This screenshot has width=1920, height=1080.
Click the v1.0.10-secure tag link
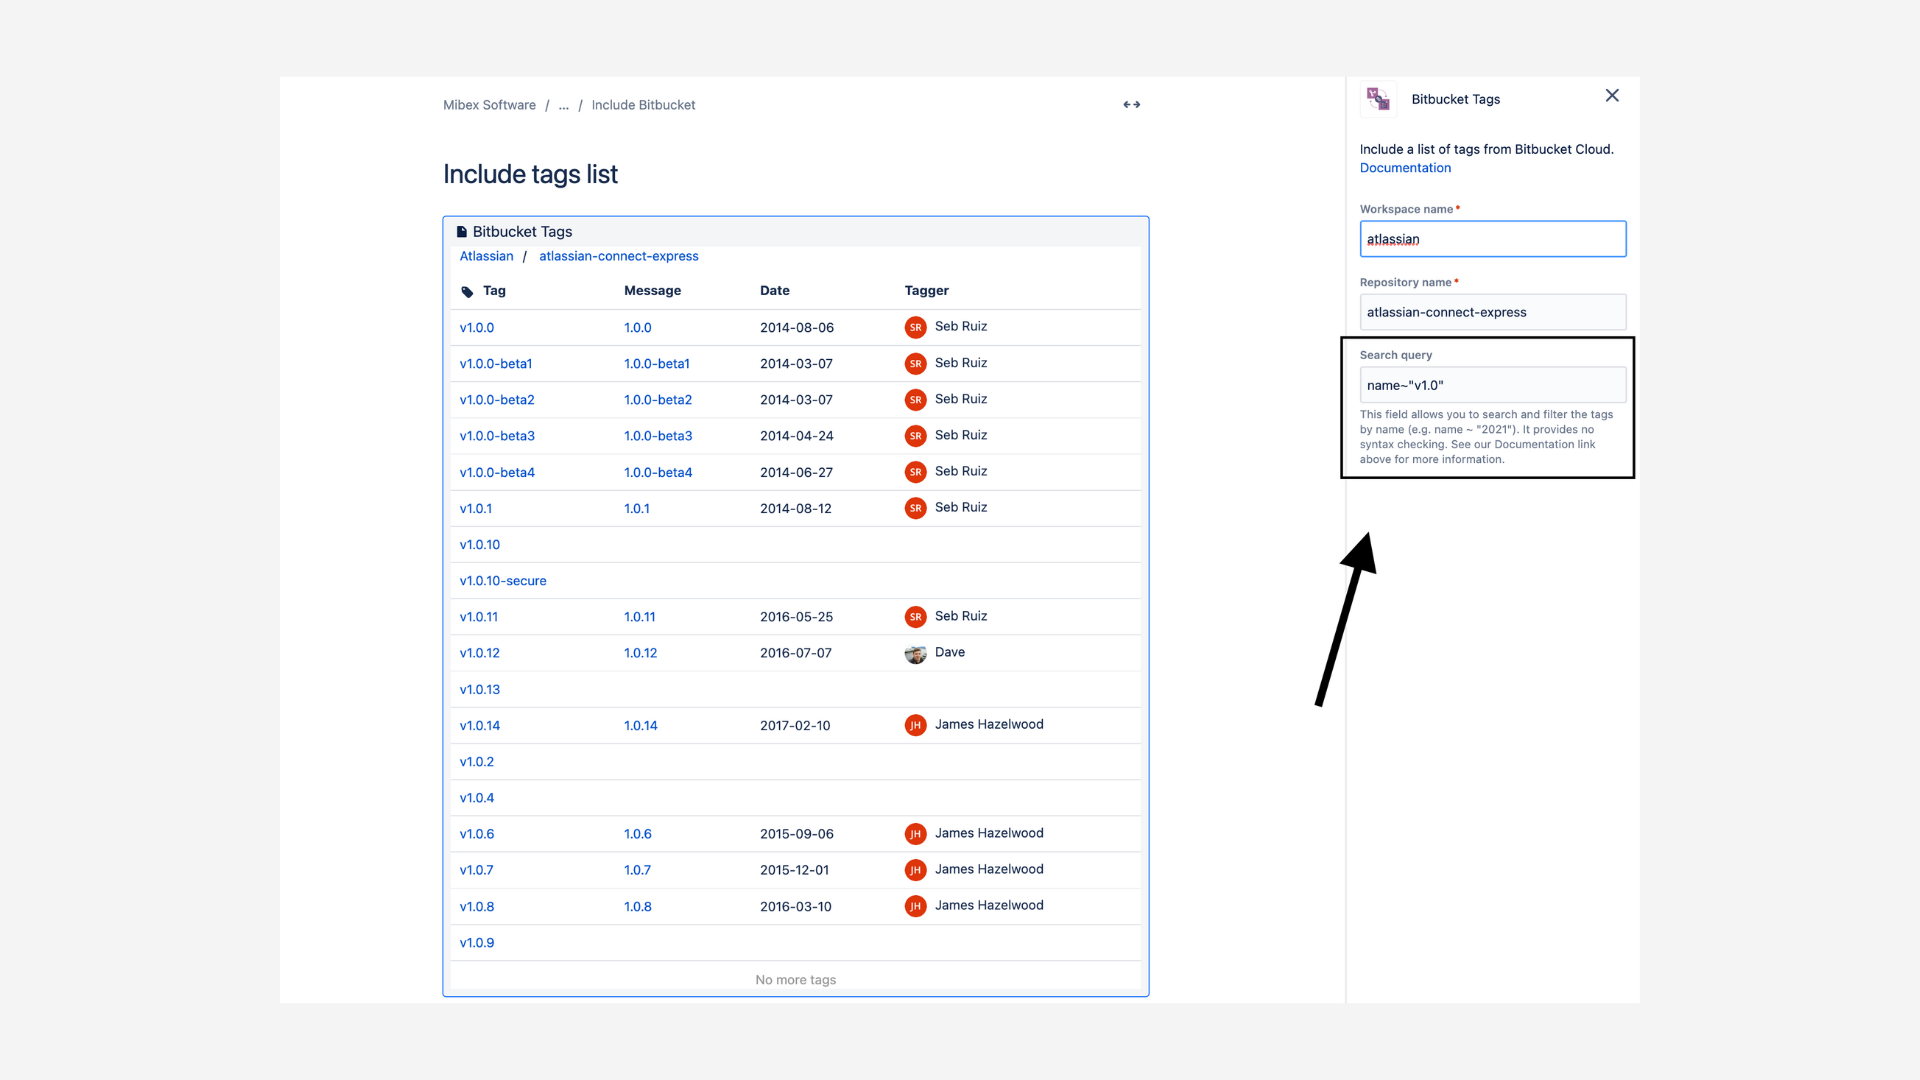coord(502,580)
